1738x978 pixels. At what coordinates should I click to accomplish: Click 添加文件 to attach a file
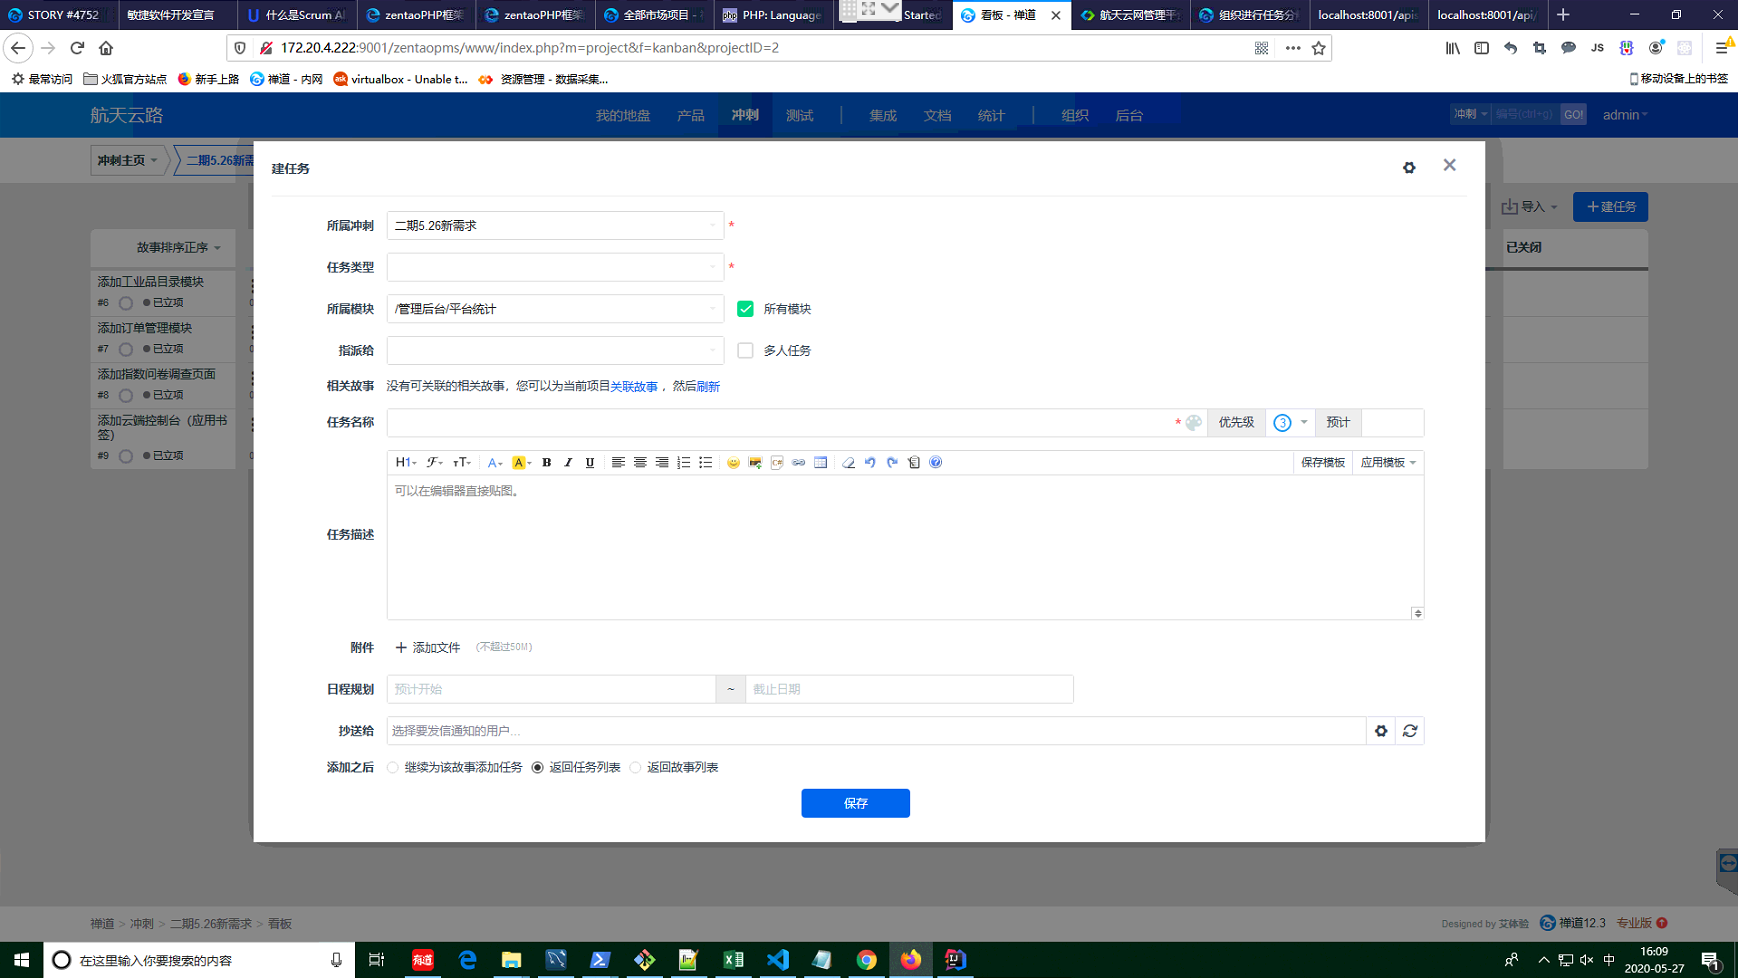pyautogui.click(x=428, y=647)
